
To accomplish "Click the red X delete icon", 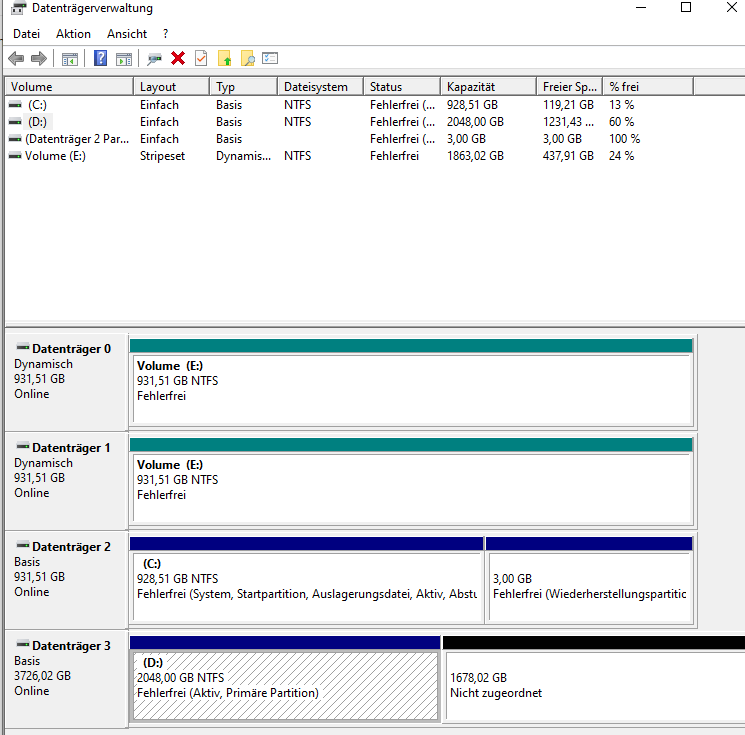I will 178,58.
